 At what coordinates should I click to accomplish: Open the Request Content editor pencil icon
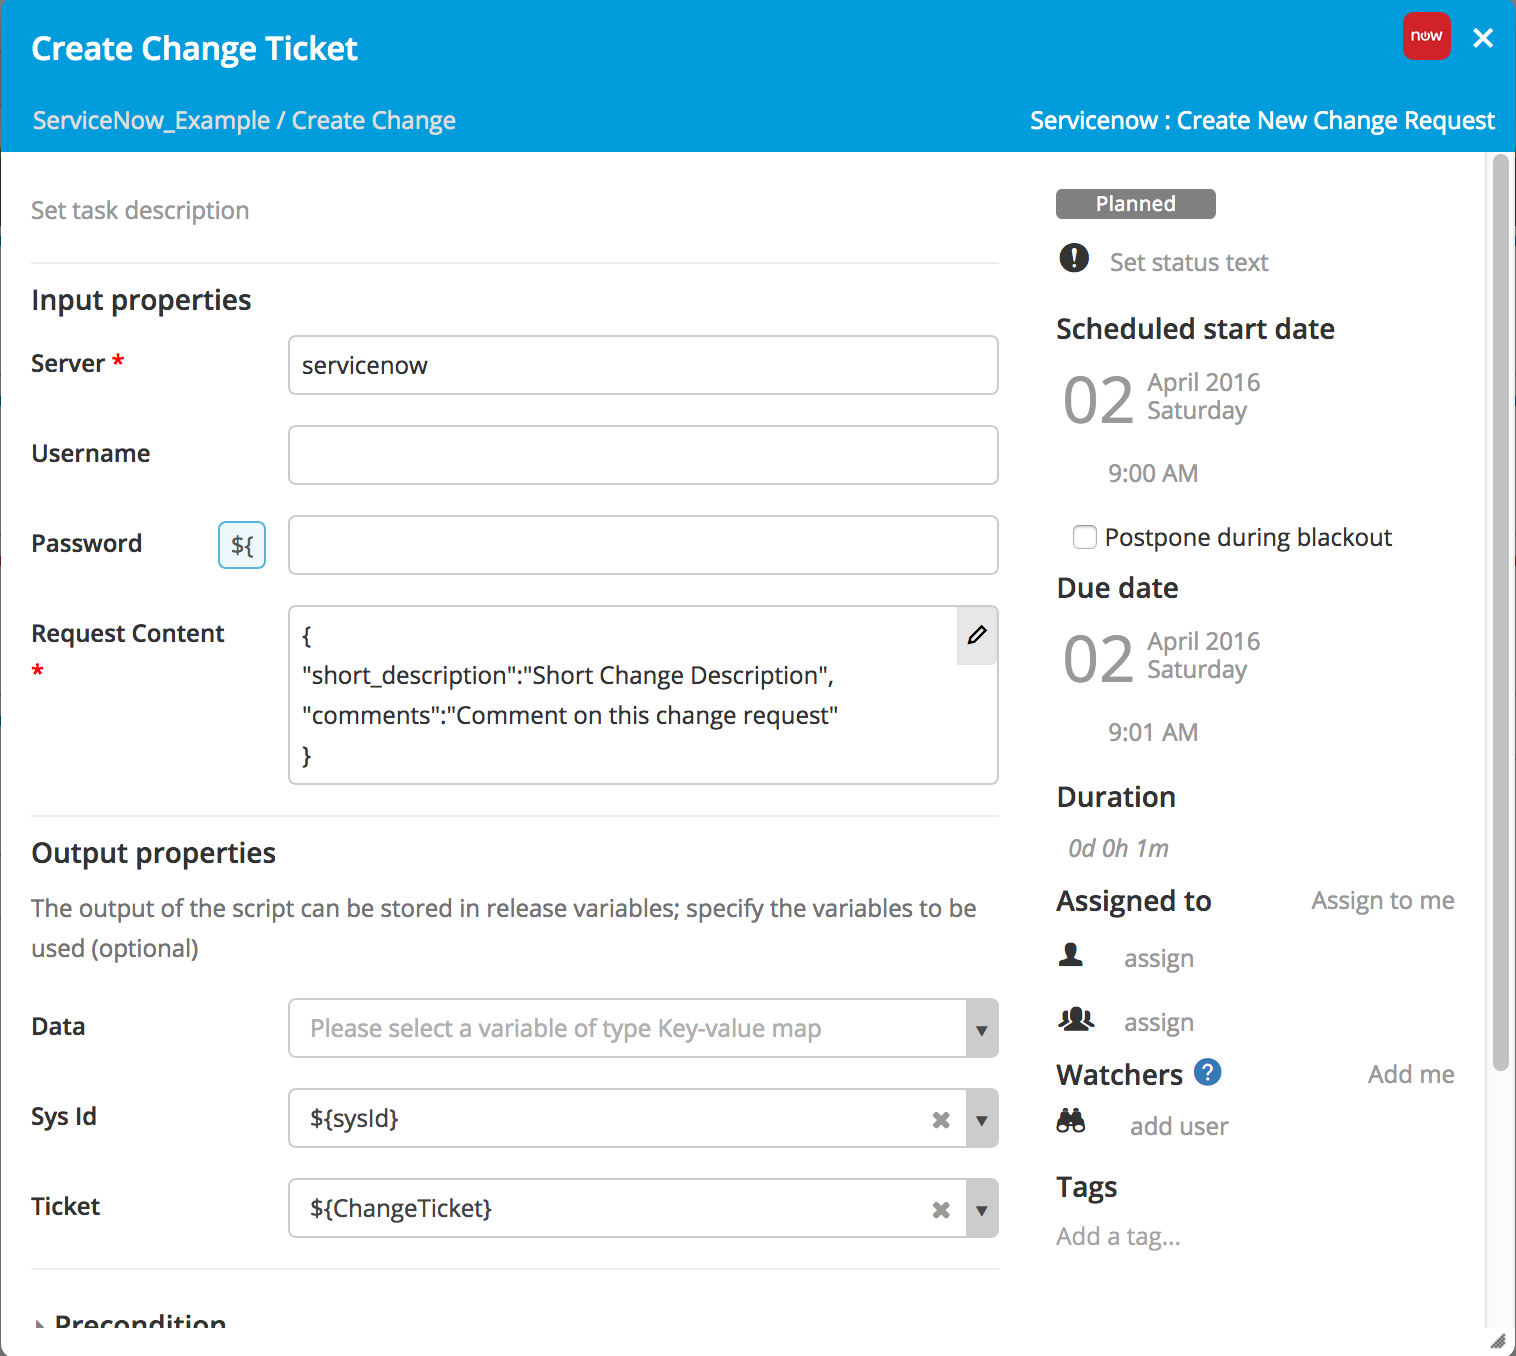(977, 635)
